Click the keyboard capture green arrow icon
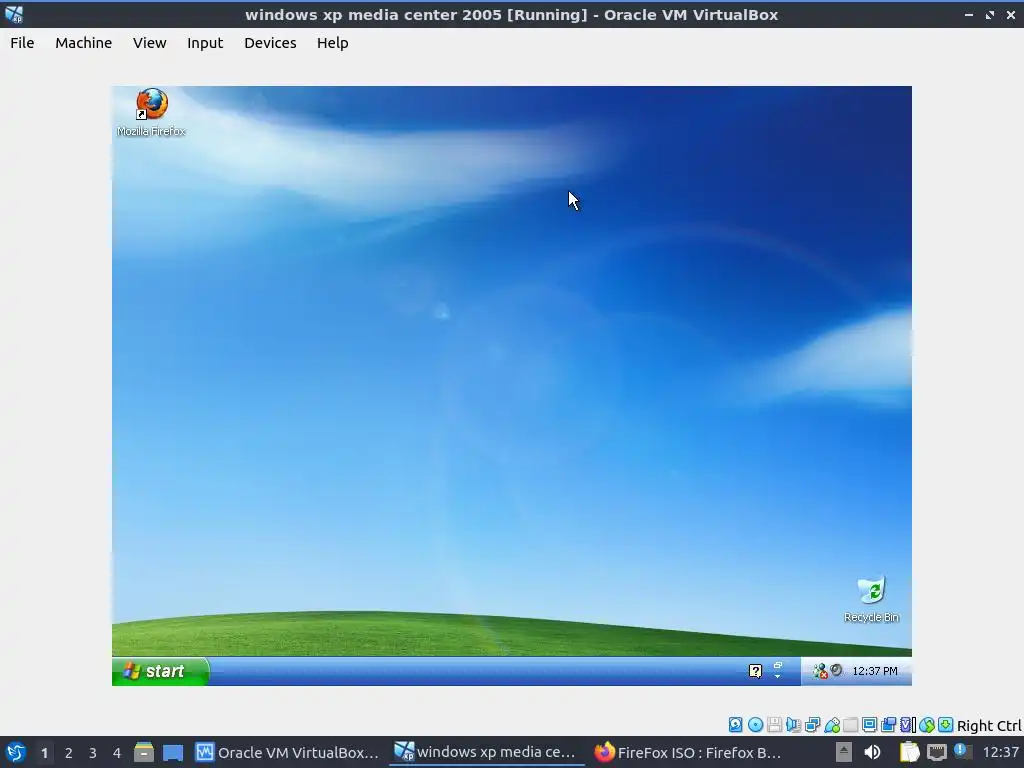Screen dimensions: 1024x768 point(946,725)
